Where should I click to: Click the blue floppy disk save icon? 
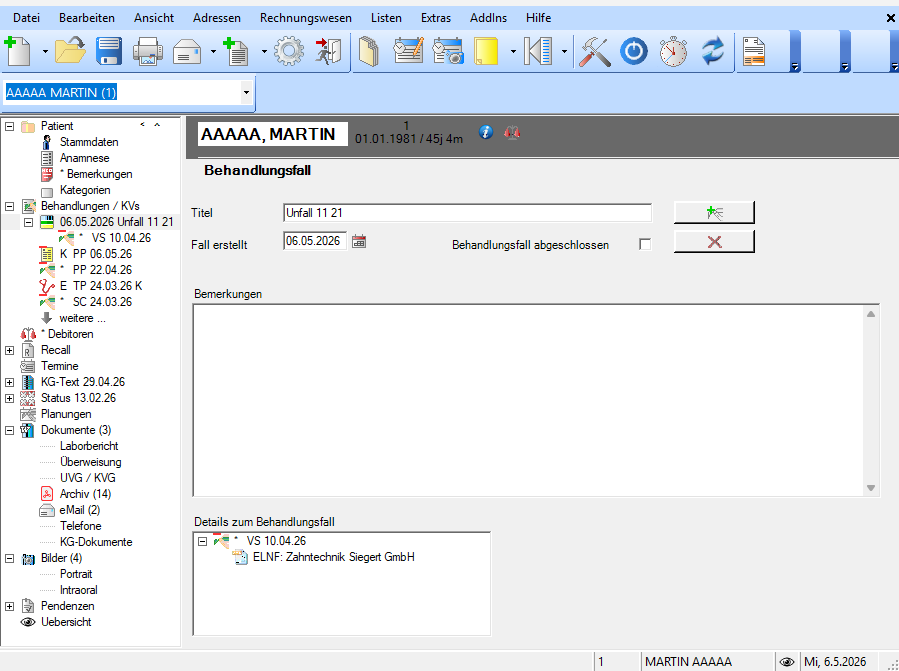coord(109,51)
